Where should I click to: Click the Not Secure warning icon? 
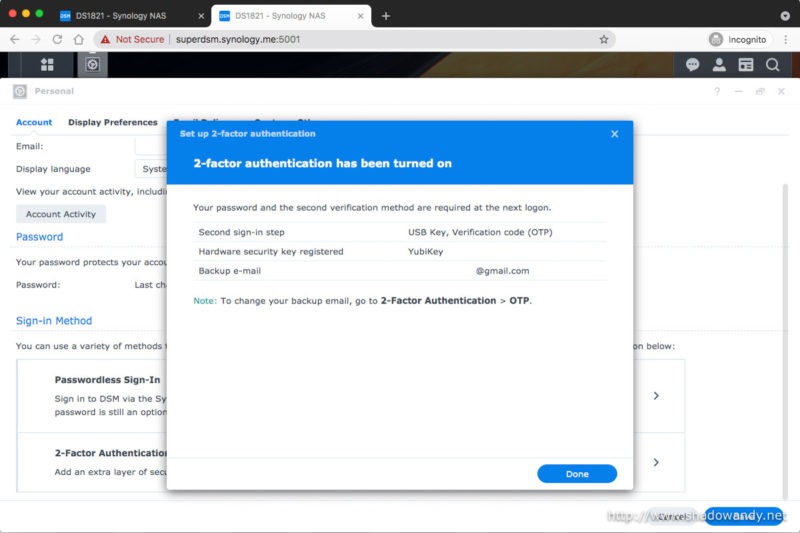click(x=105, y=39)
